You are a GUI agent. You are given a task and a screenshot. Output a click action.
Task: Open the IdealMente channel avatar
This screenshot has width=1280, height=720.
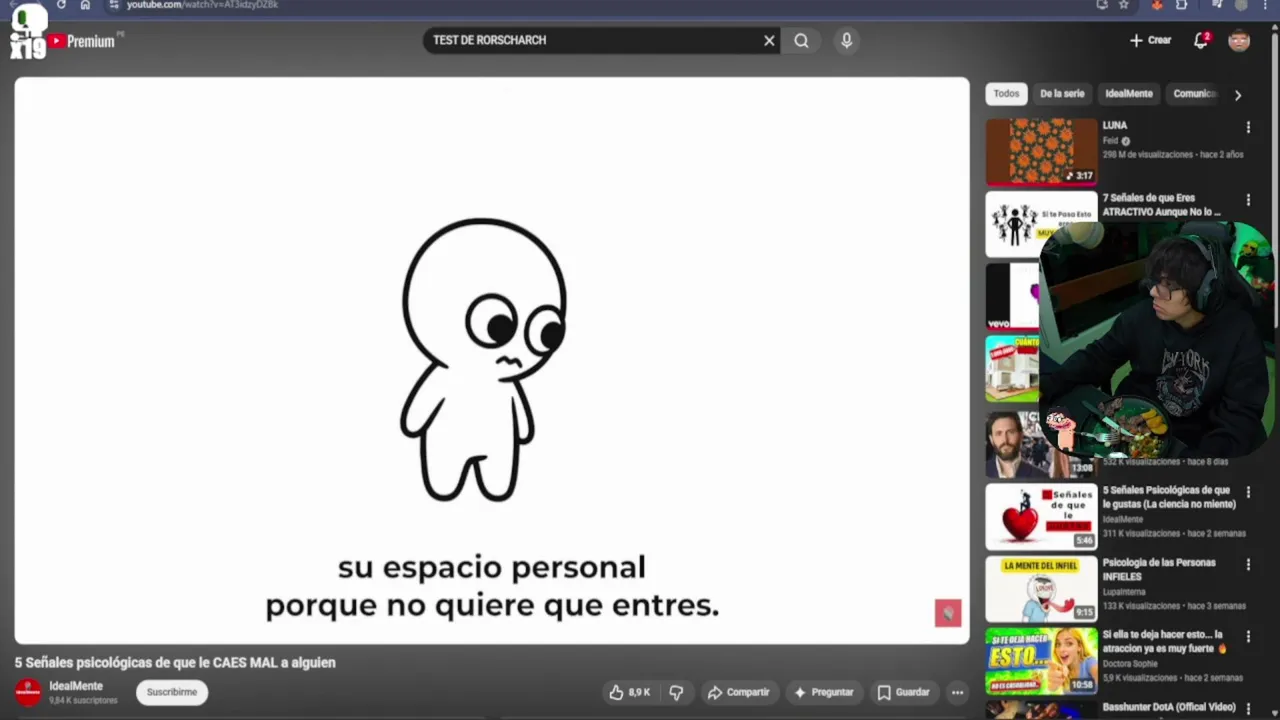[x=28, y=692]
